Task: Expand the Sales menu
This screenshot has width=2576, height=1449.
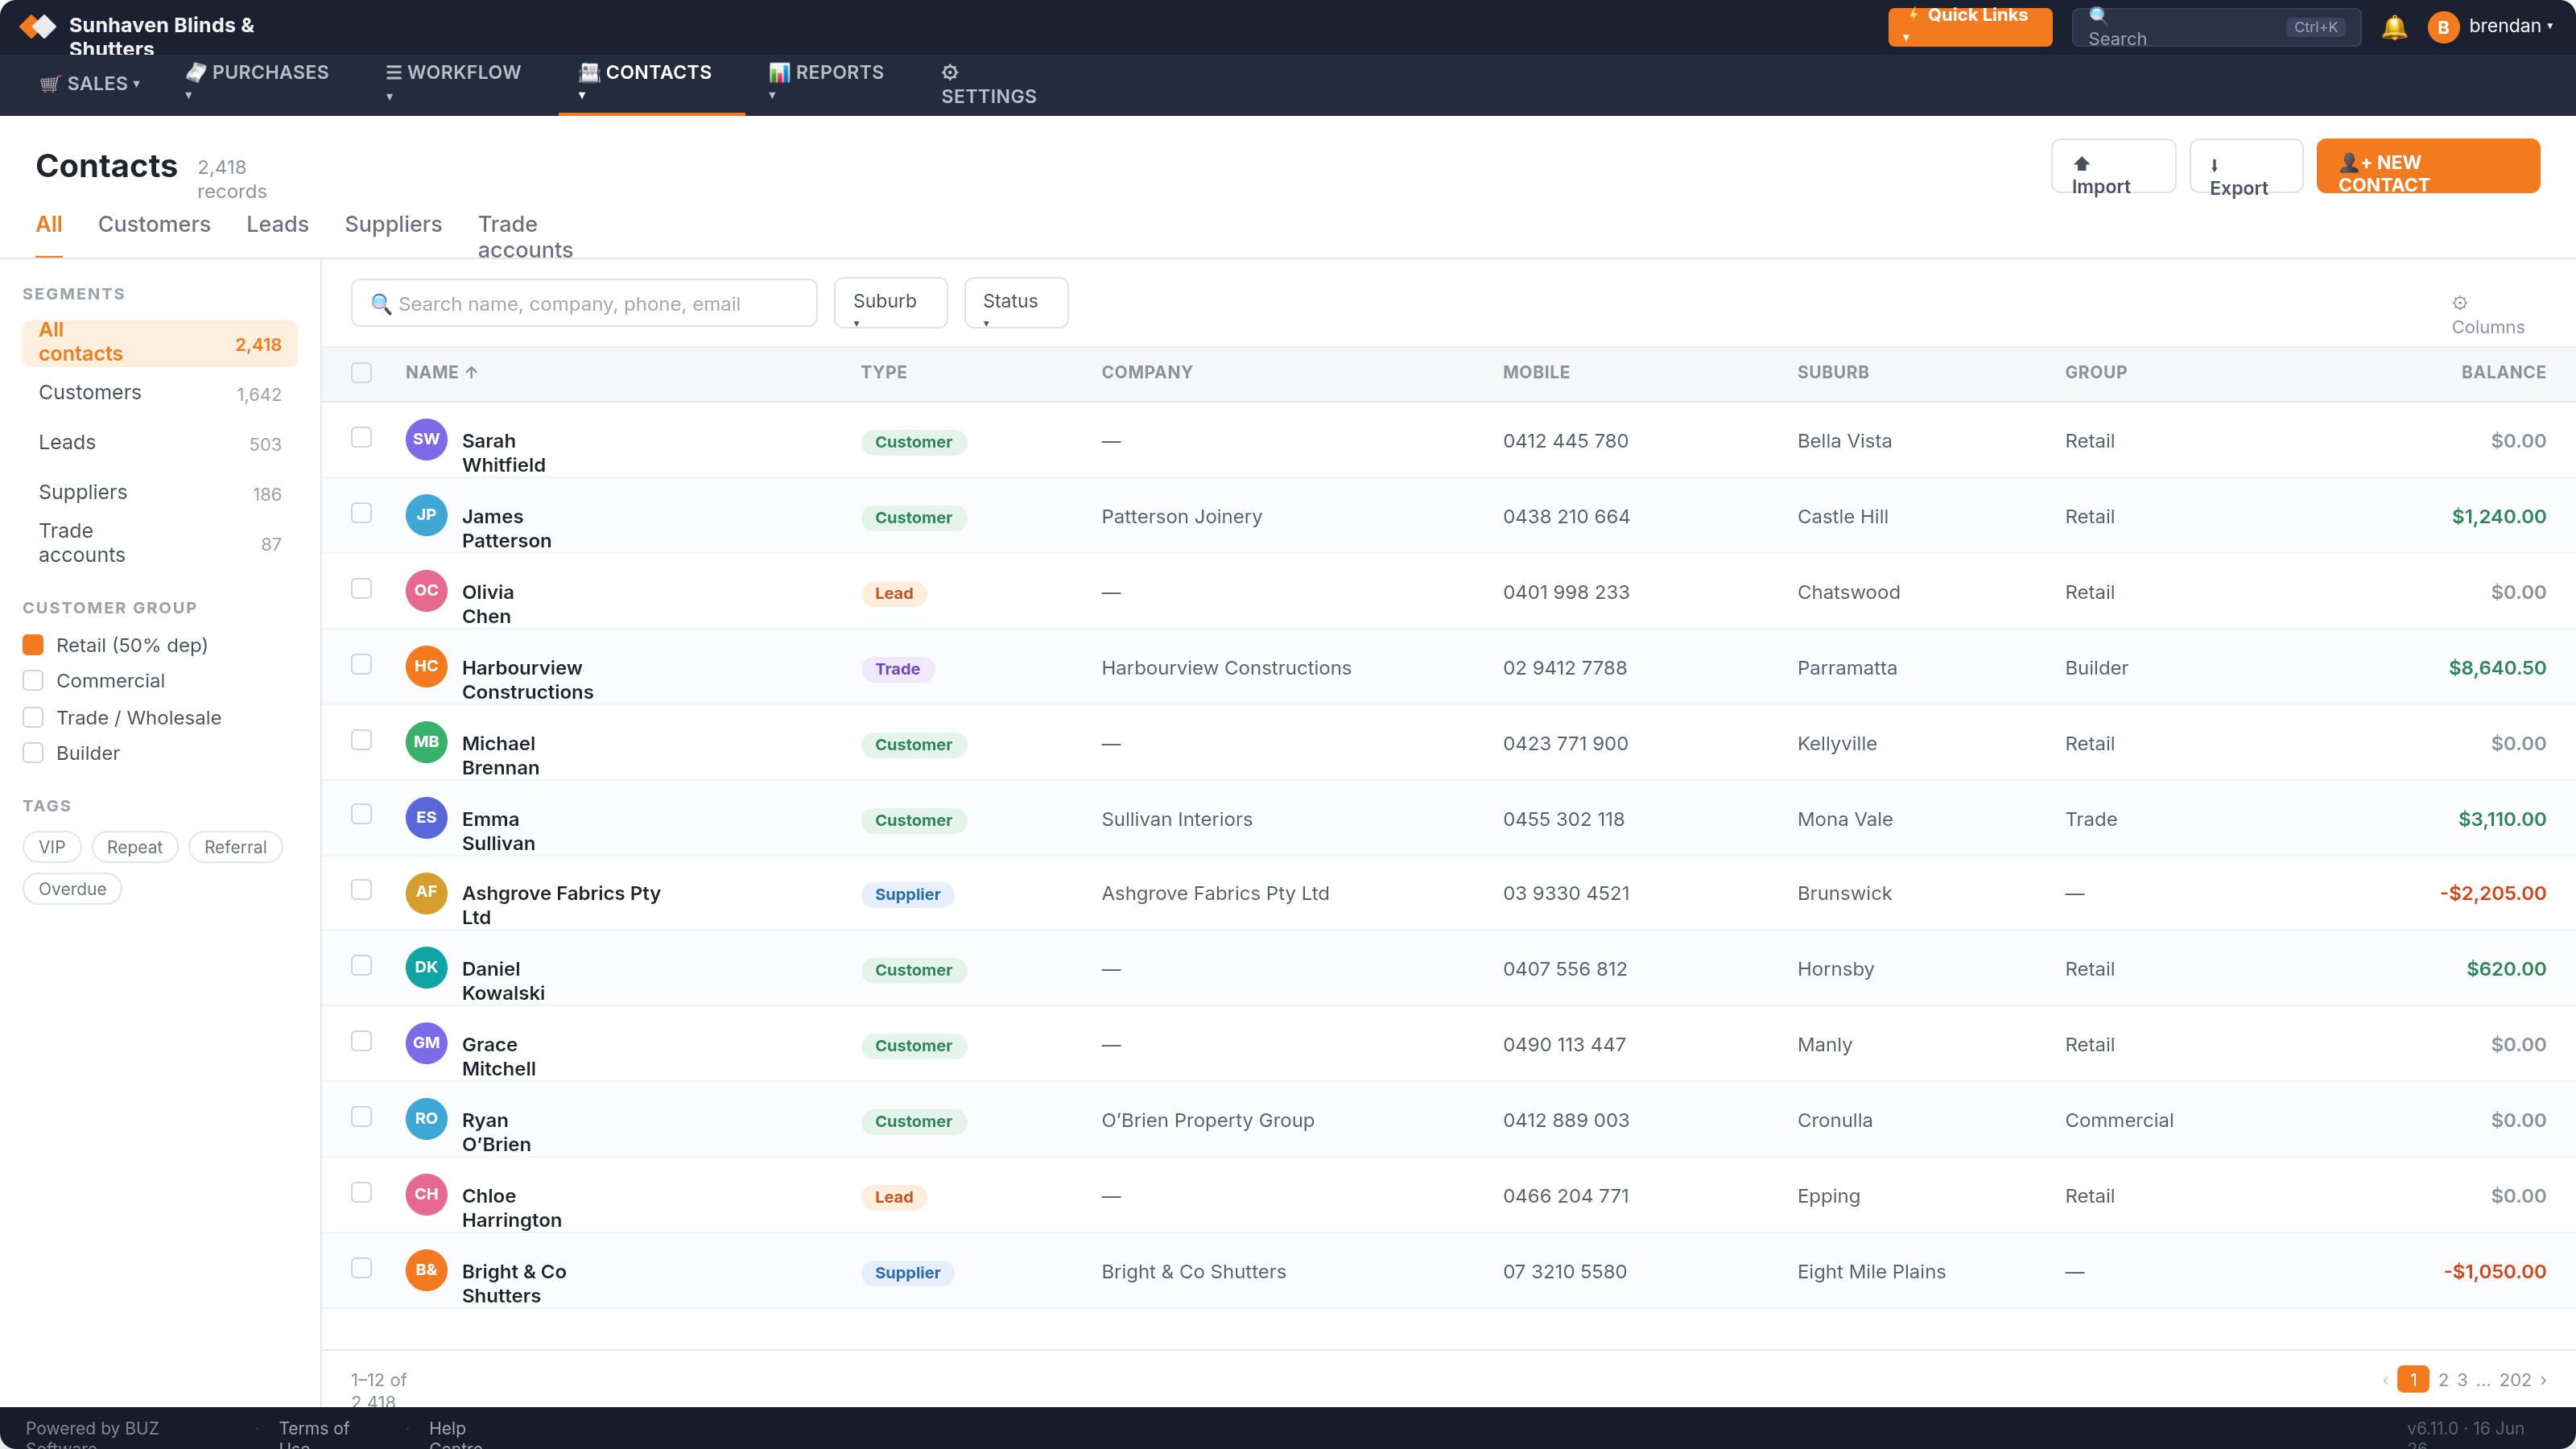Action: click(x=90, y=84)
